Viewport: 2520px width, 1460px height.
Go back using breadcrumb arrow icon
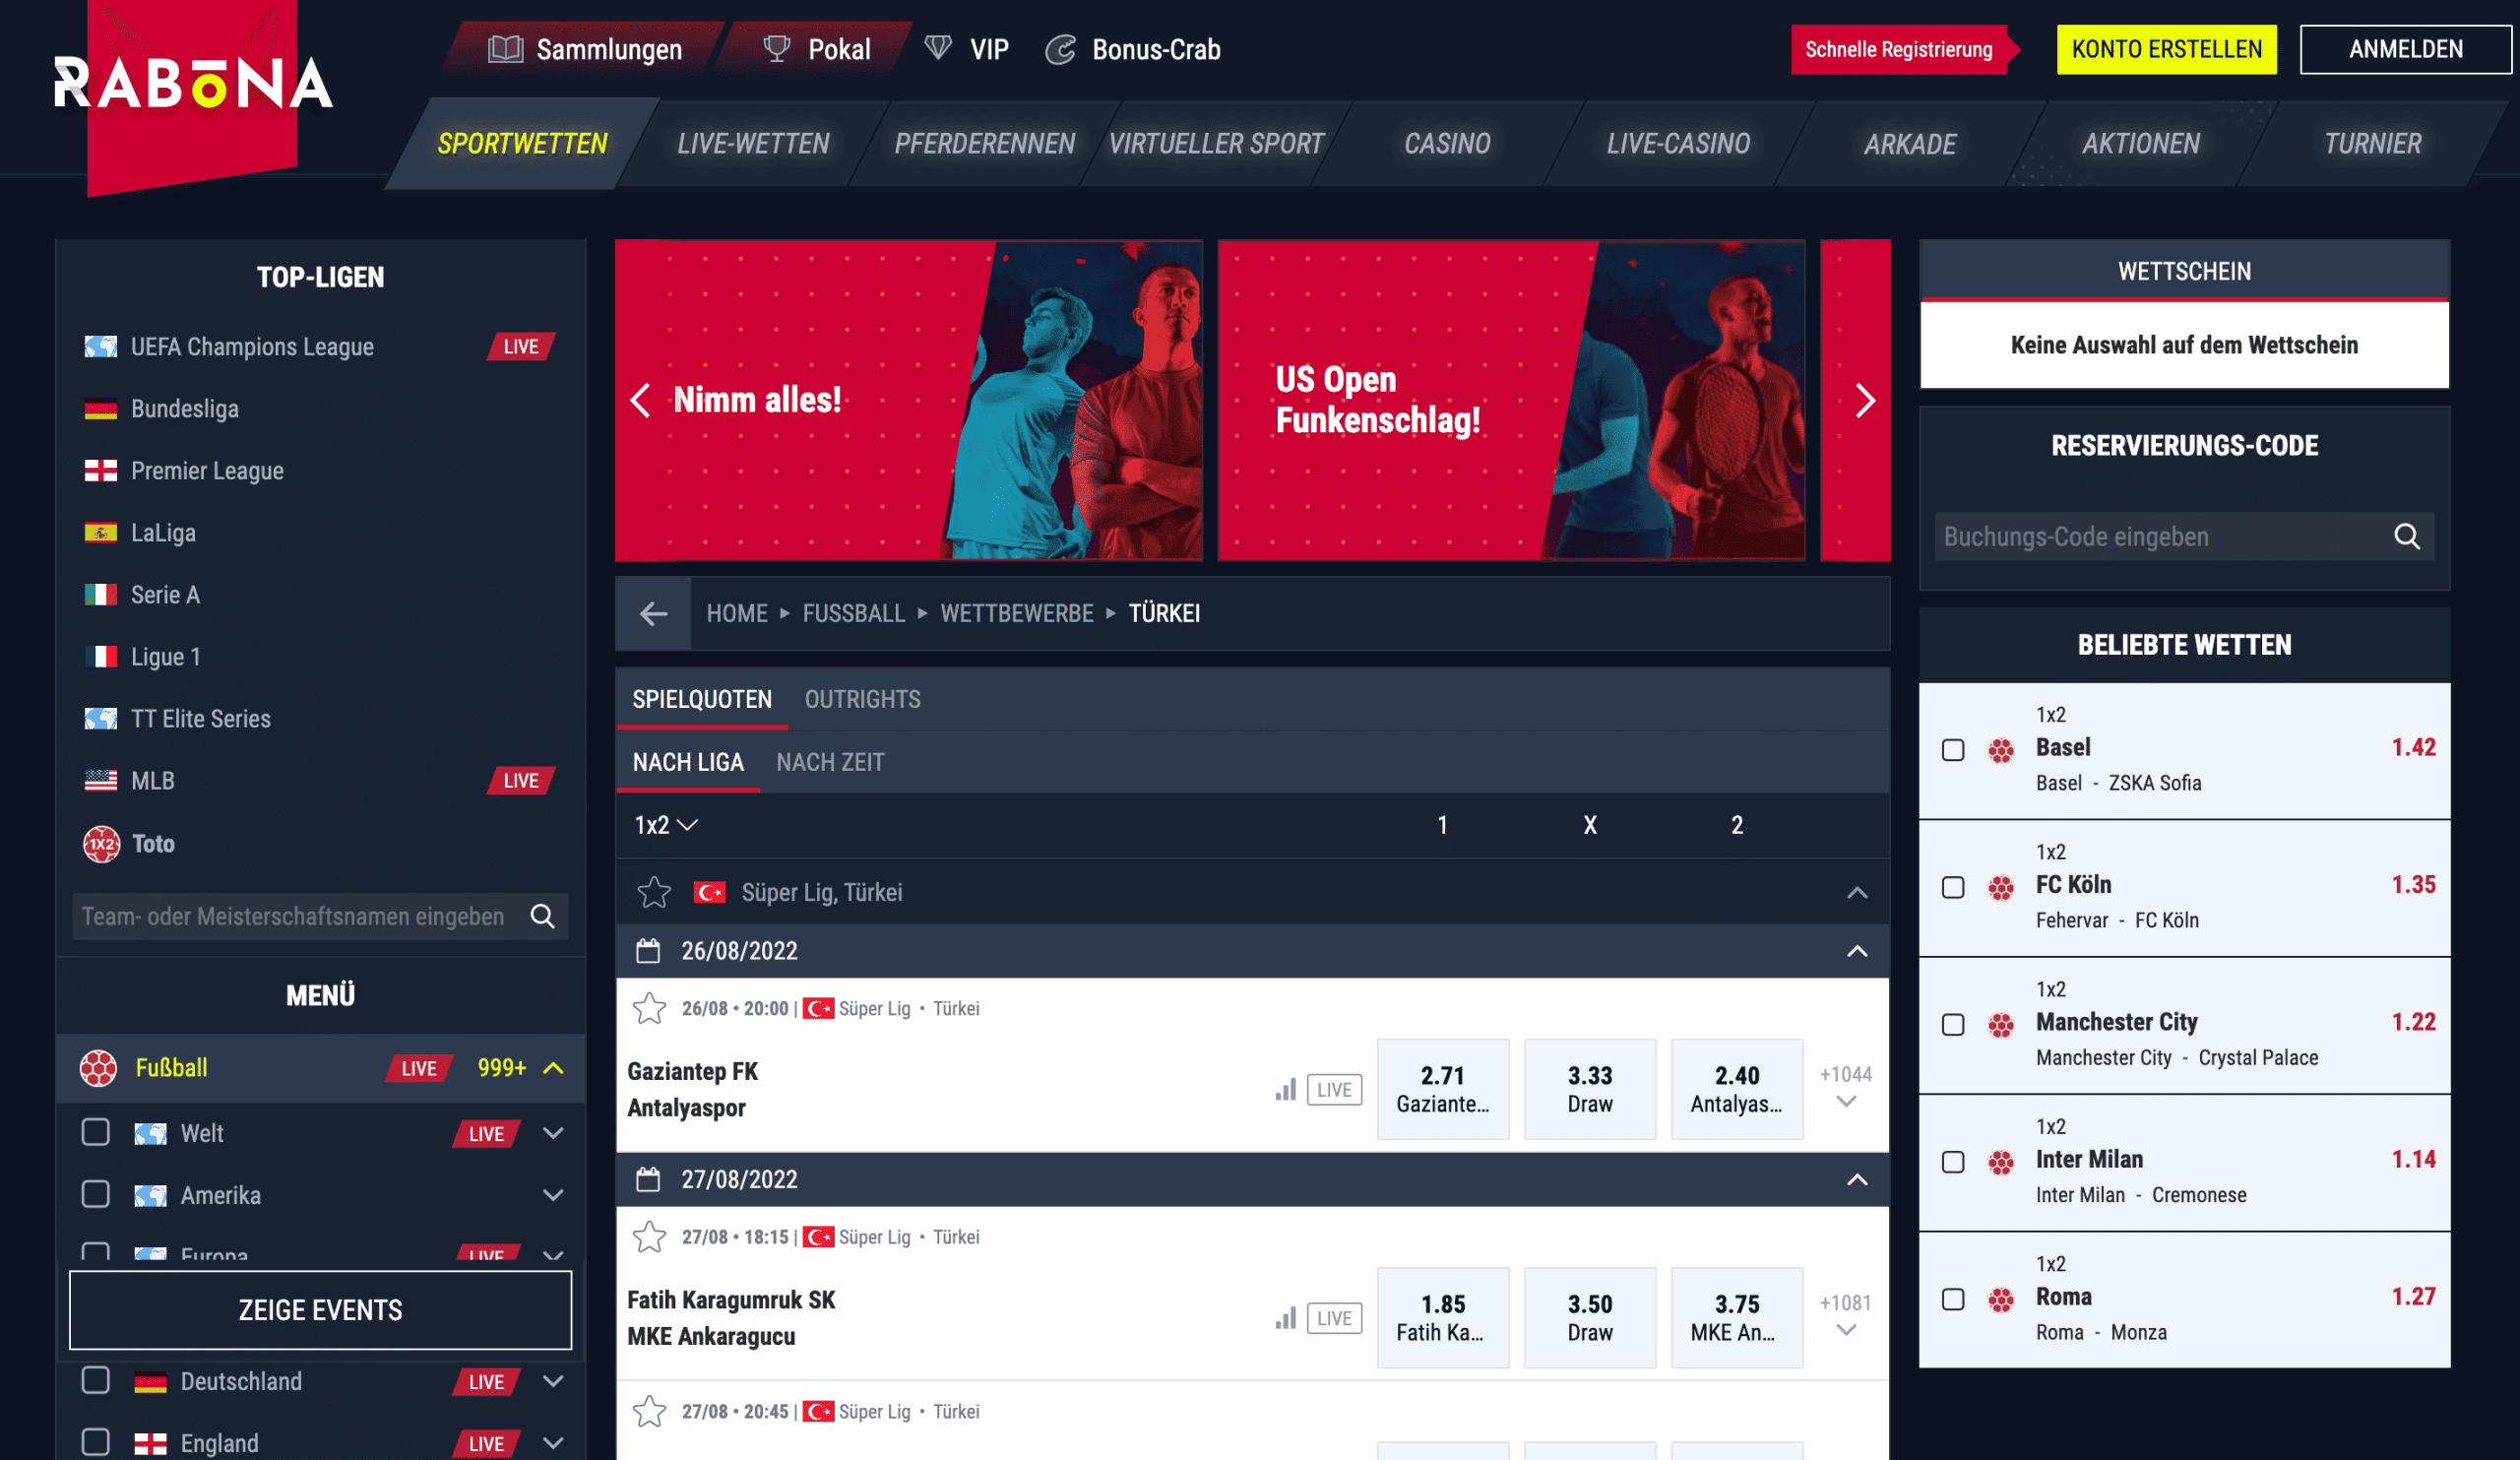(x=653, y=613)
